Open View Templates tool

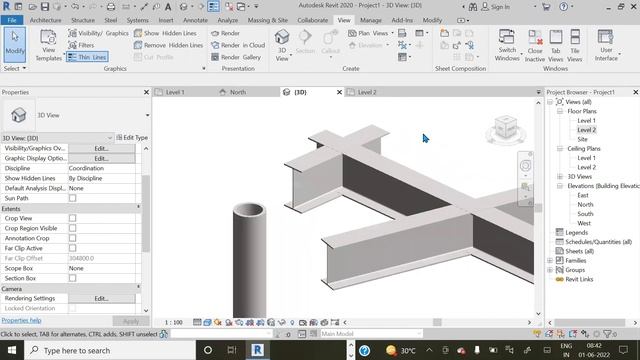coord(49,46)
